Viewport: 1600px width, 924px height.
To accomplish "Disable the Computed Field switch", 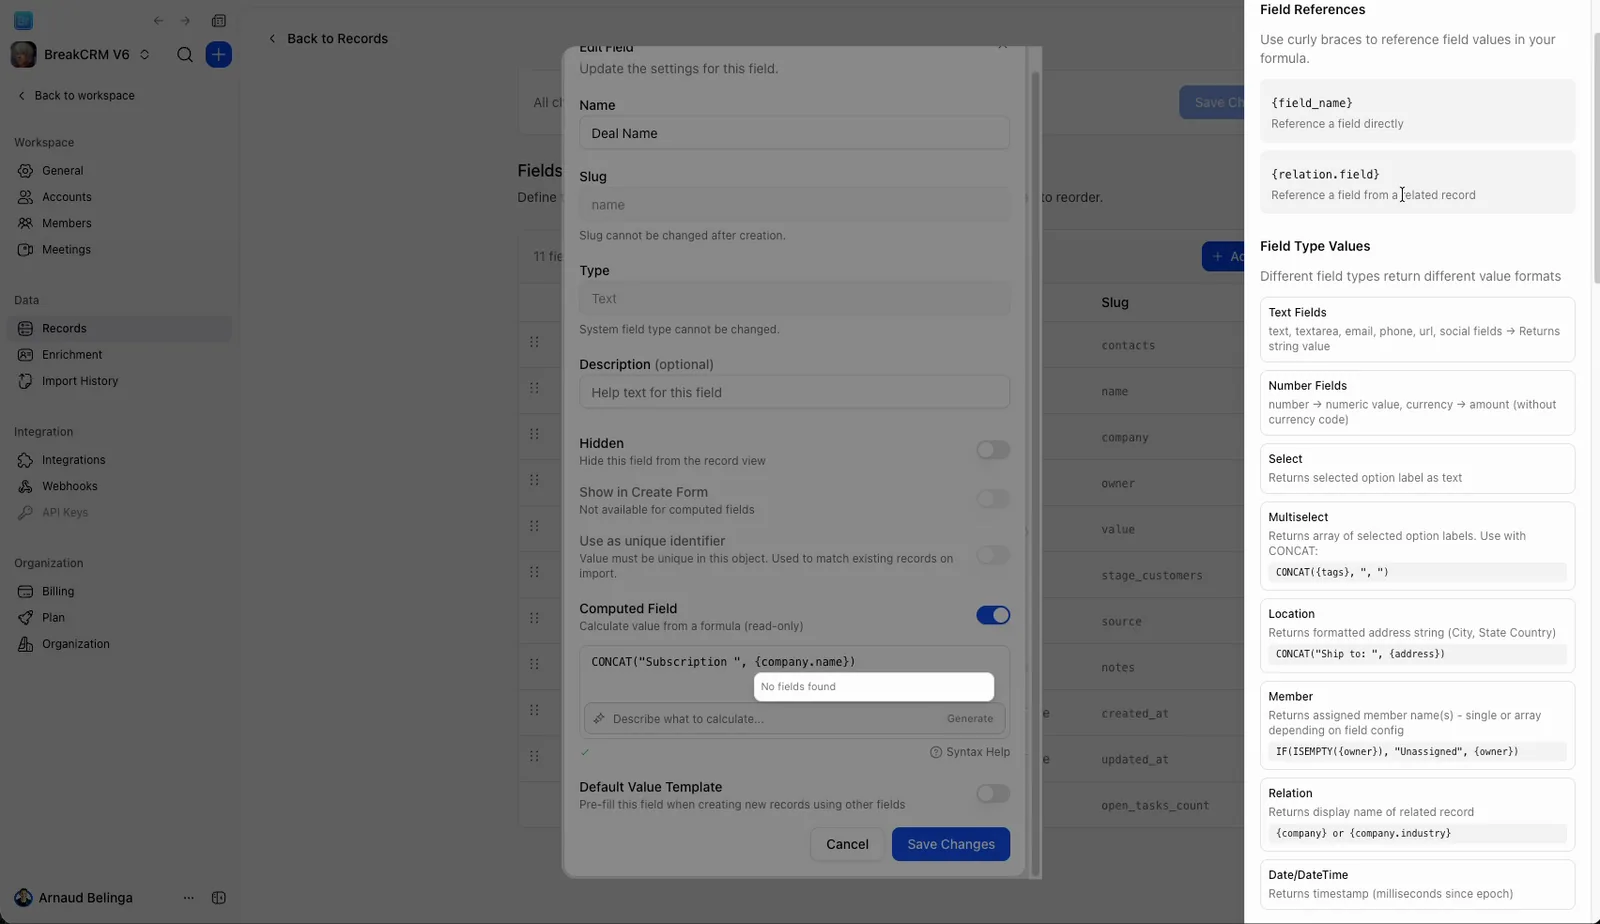I will (x=993, y=615).
